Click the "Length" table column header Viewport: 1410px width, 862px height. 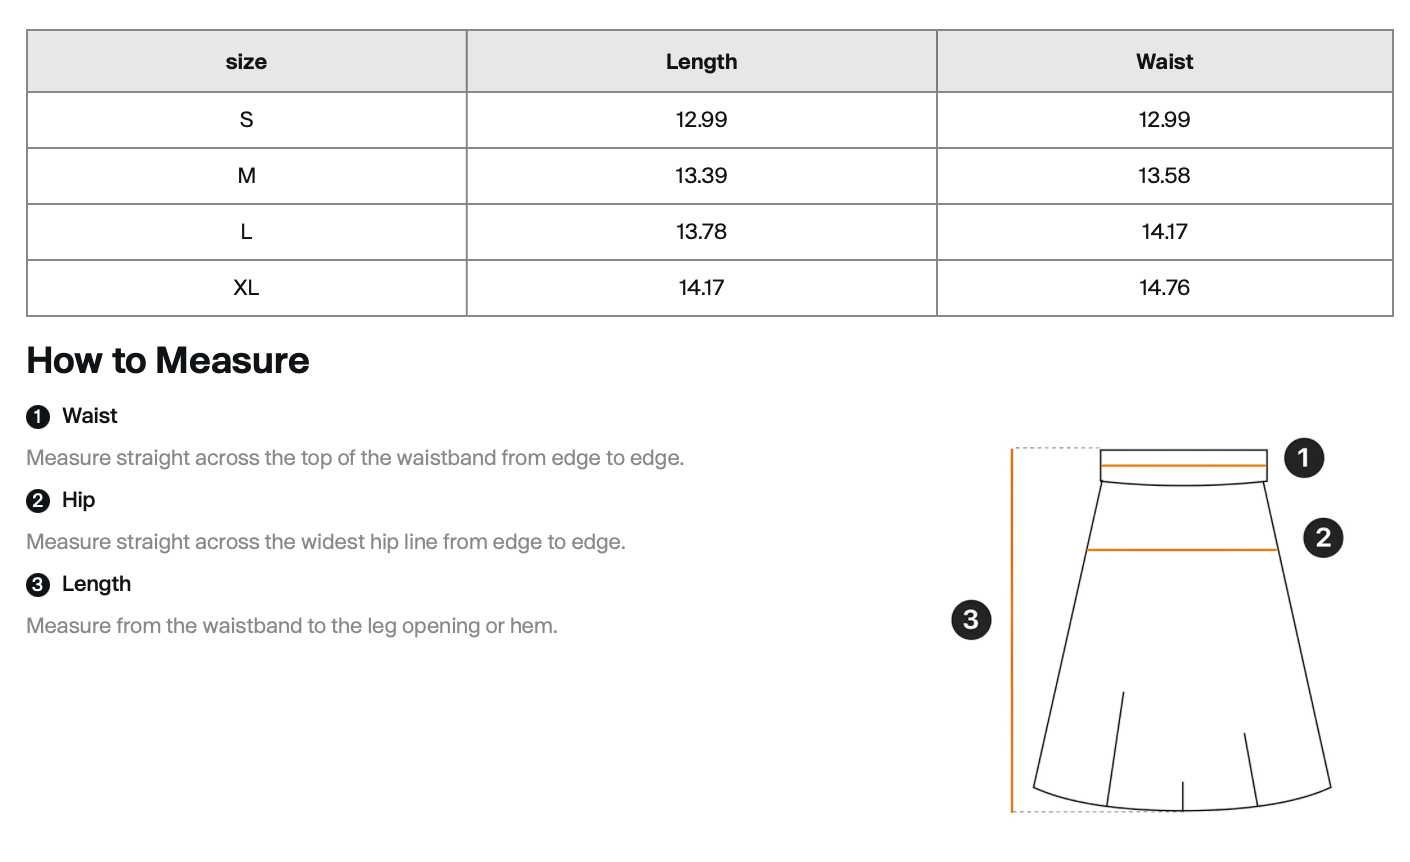tap(701, 62)
